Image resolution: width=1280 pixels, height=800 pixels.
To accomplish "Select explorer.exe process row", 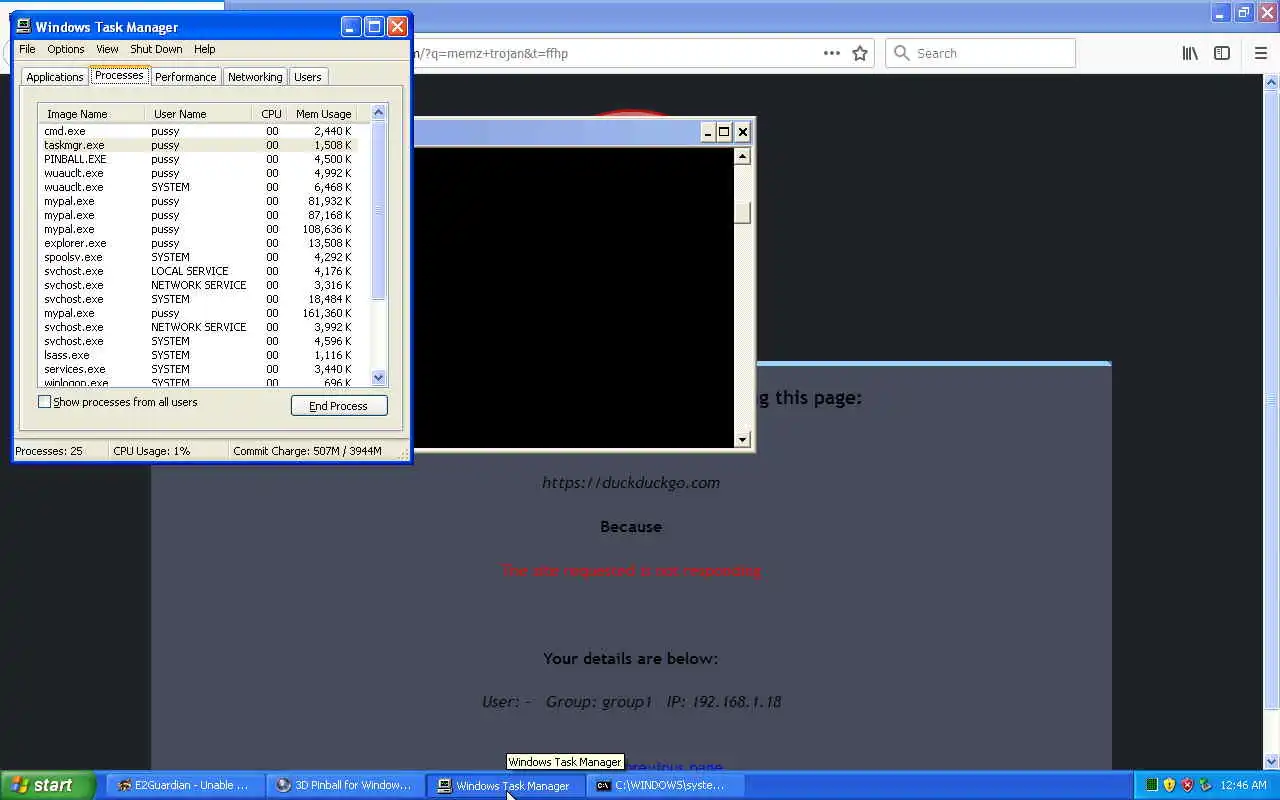I will [x=198, y=243].
